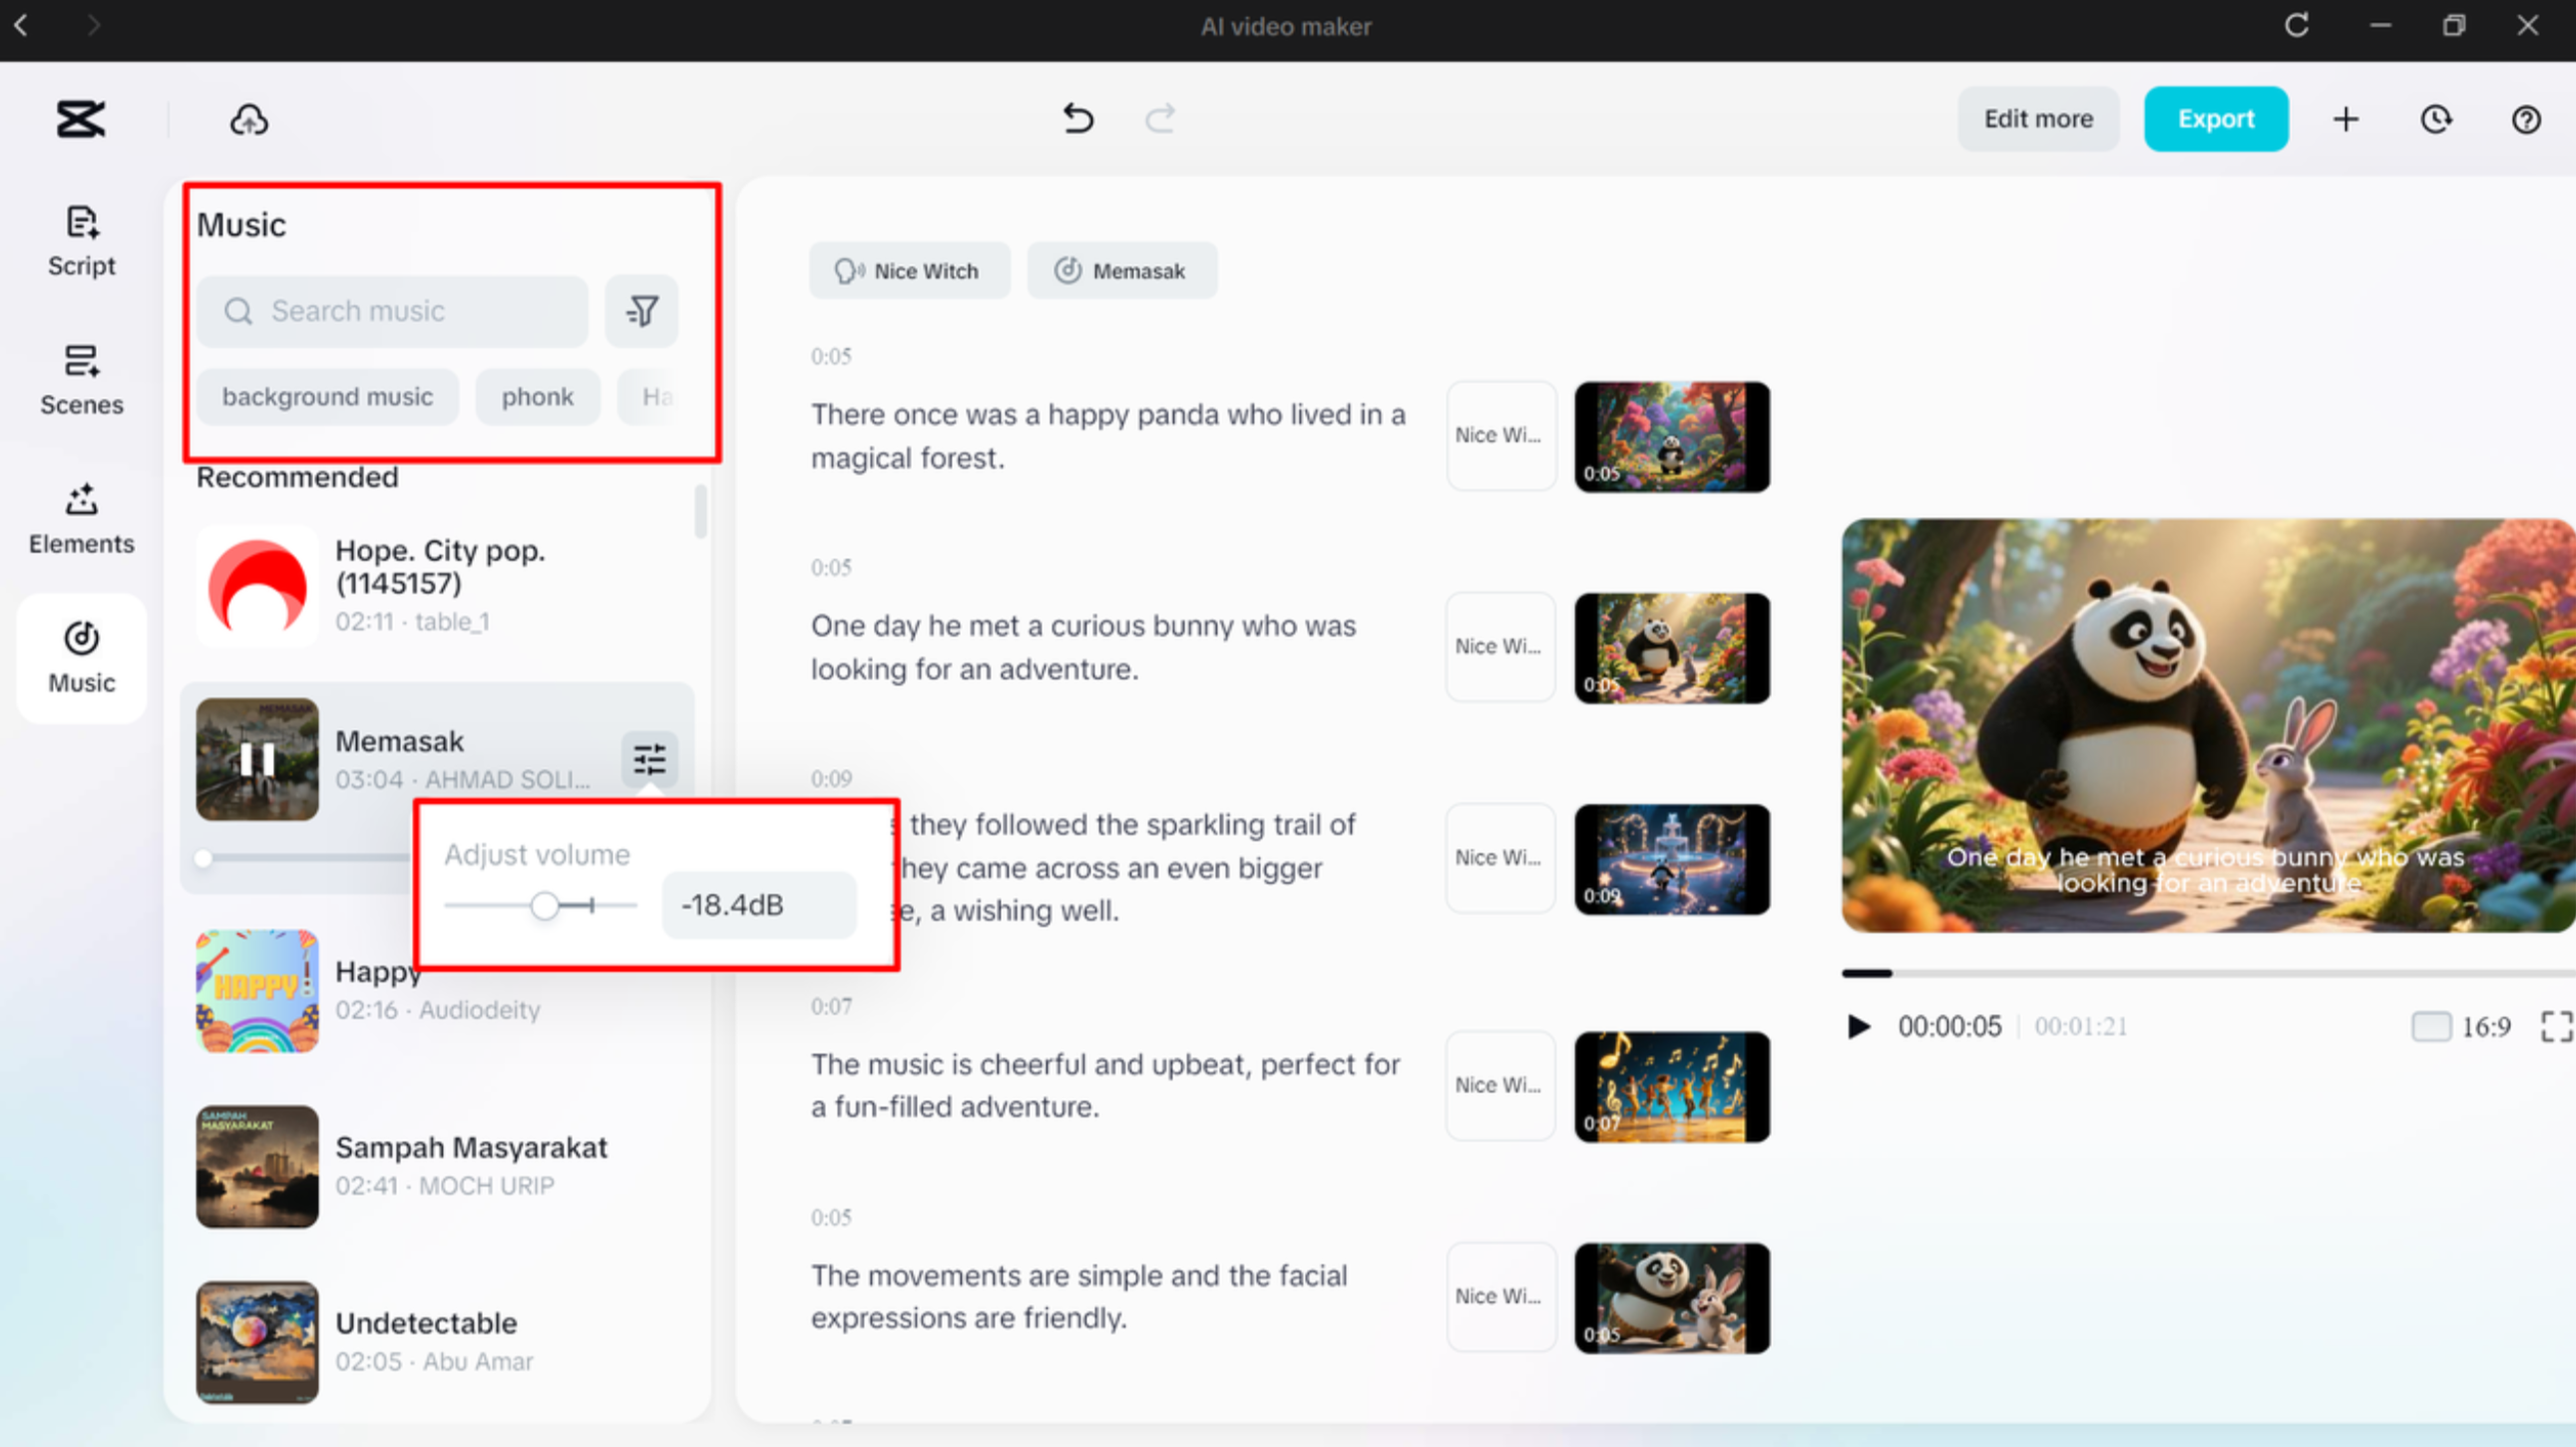Play the video preview
The height and width of the screenshot is (1447, 2576).
(1858, 1026)
